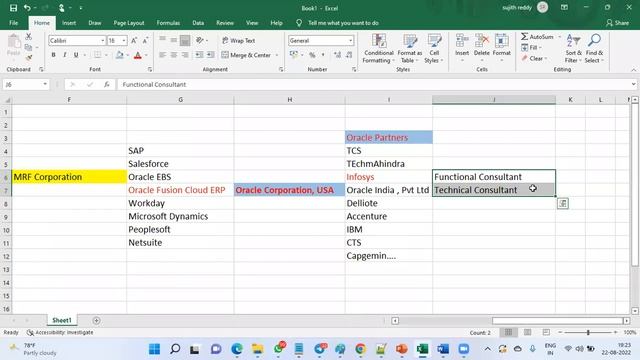Click the Font Color red A icon
This screenshot has width=640, height=360.
click(138, 55)
